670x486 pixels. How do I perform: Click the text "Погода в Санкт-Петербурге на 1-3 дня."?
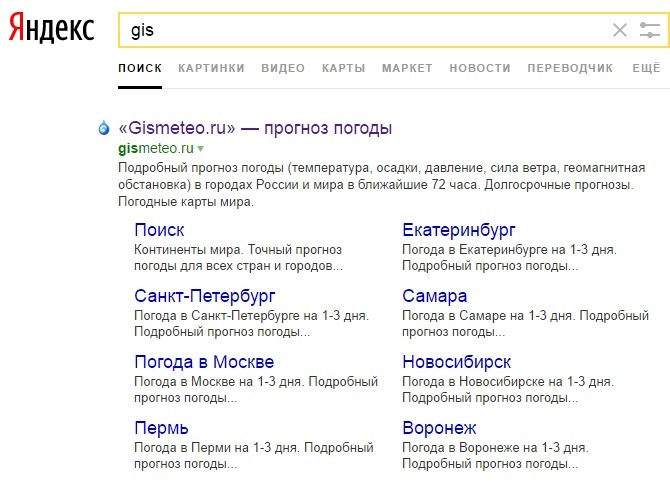tap(251, 316)
